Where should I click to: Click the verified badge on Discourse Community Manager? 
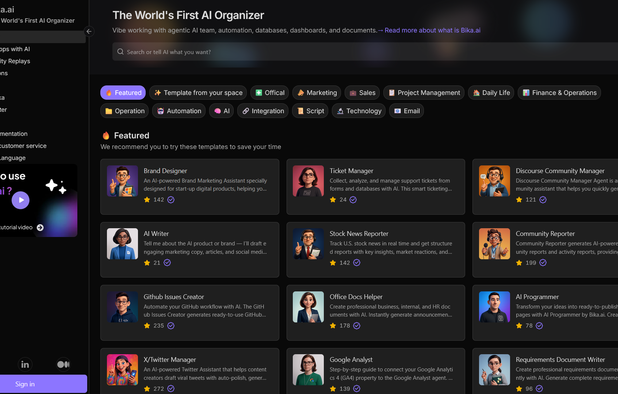(543, 200)
